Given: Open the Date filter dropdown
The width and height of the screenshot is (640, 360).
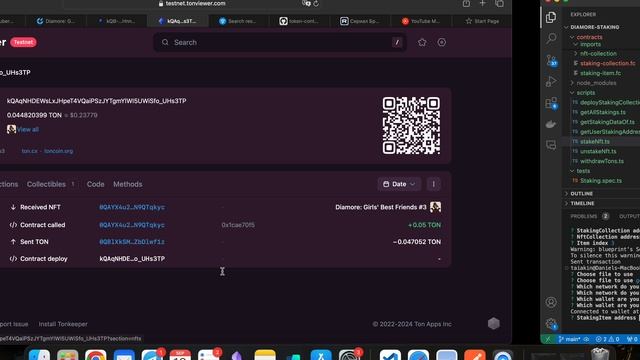Looking at the screenshot, I should tap(399, 184).
